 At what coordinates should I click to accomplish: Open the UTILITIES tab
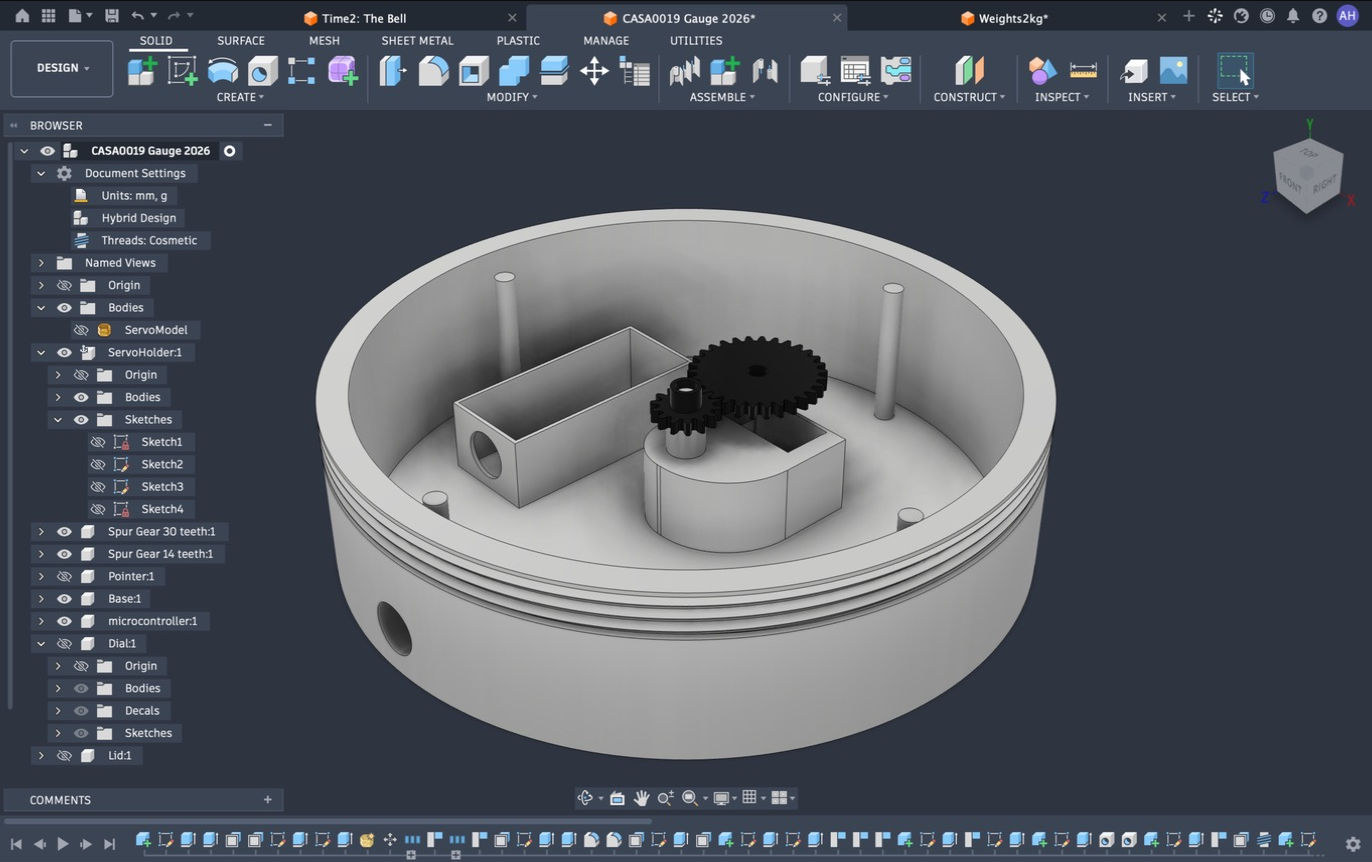point(696,41)
